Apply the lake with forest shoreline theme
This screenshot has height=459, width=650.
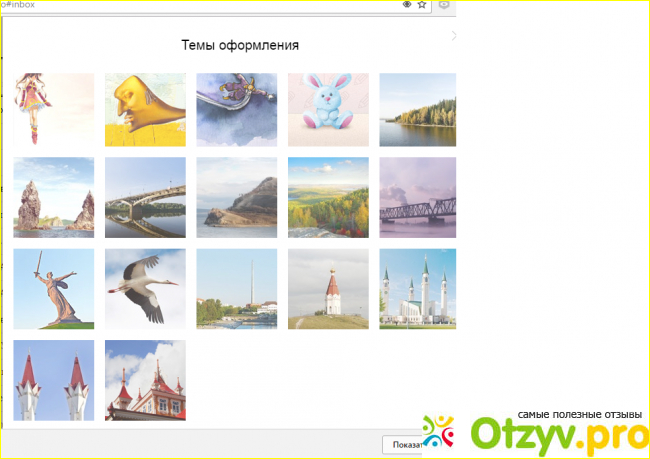click(x=417, y=109)
